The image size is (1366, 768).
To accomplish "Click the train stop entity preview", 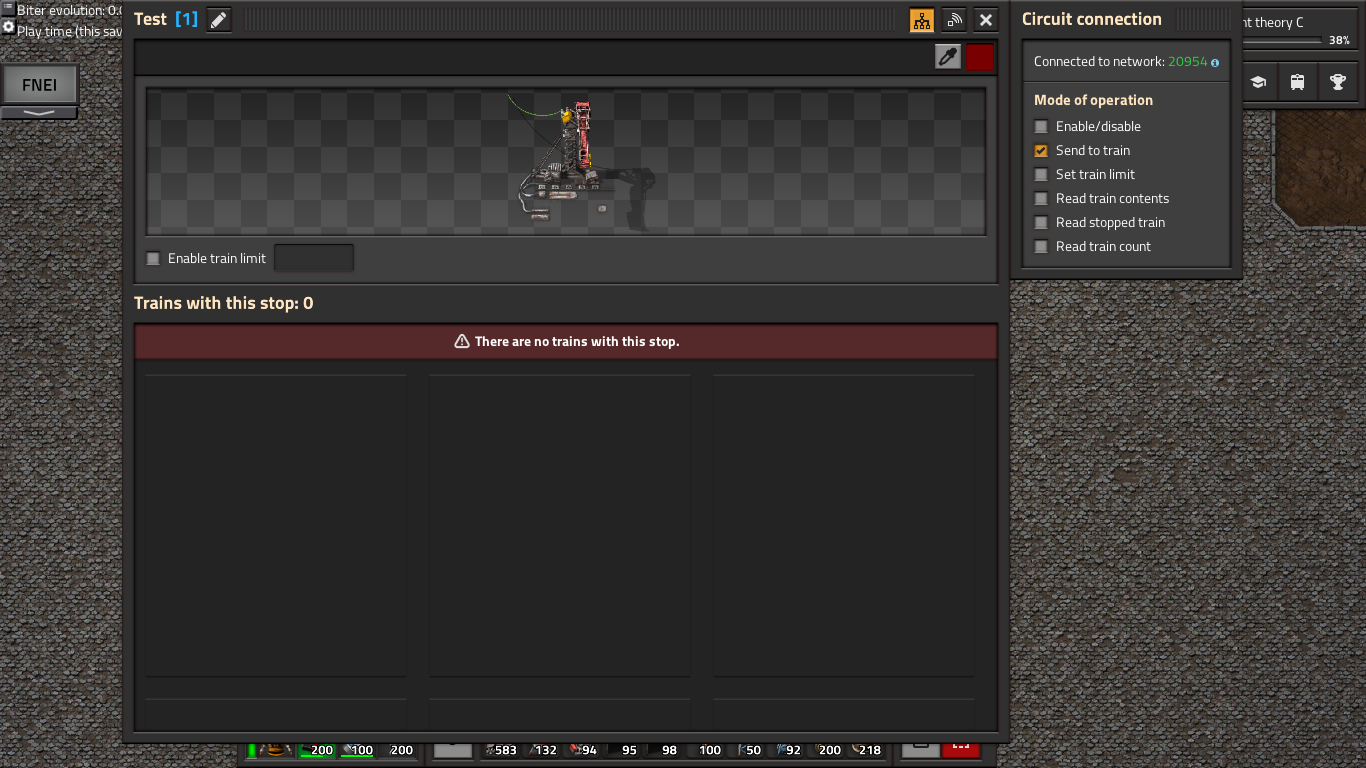I will point(566,161).
